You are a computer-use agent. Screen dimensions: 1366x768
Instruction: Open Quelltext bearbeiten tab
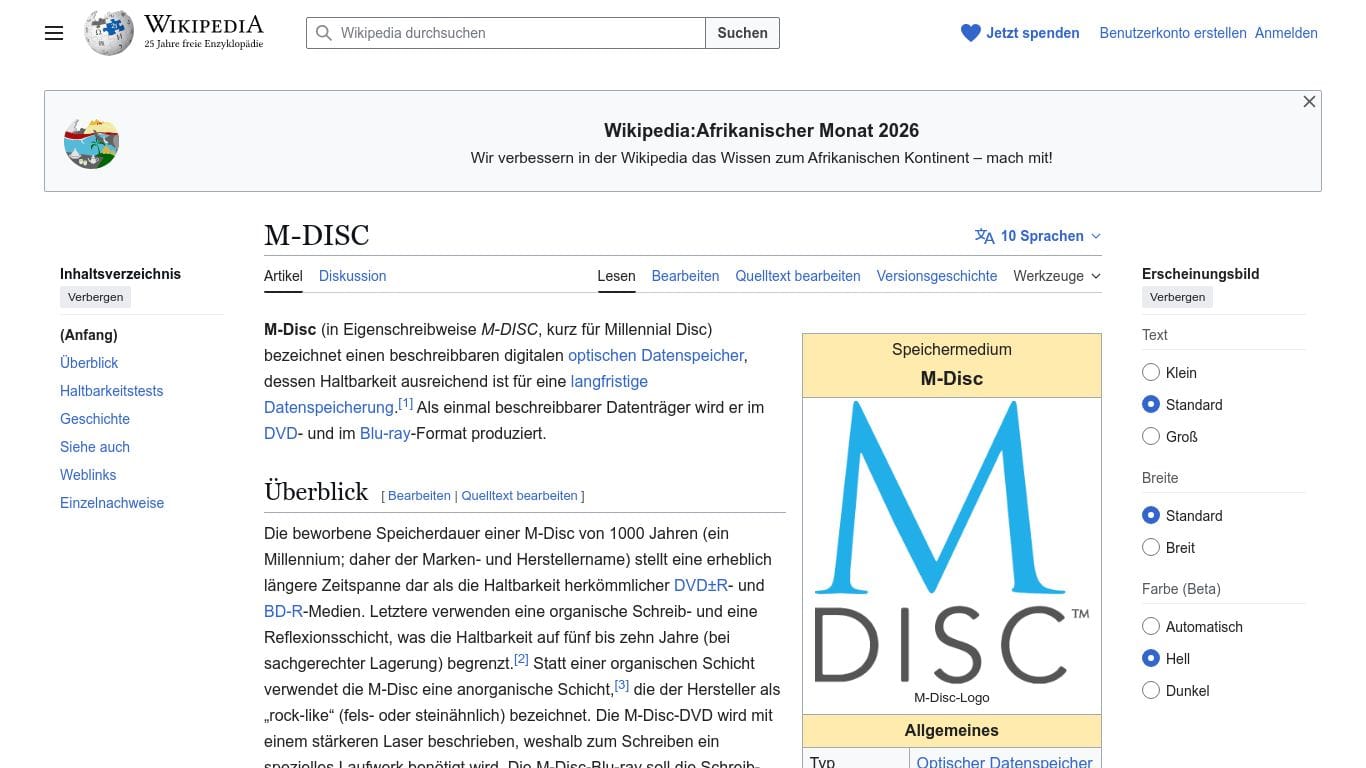point(798,276)
